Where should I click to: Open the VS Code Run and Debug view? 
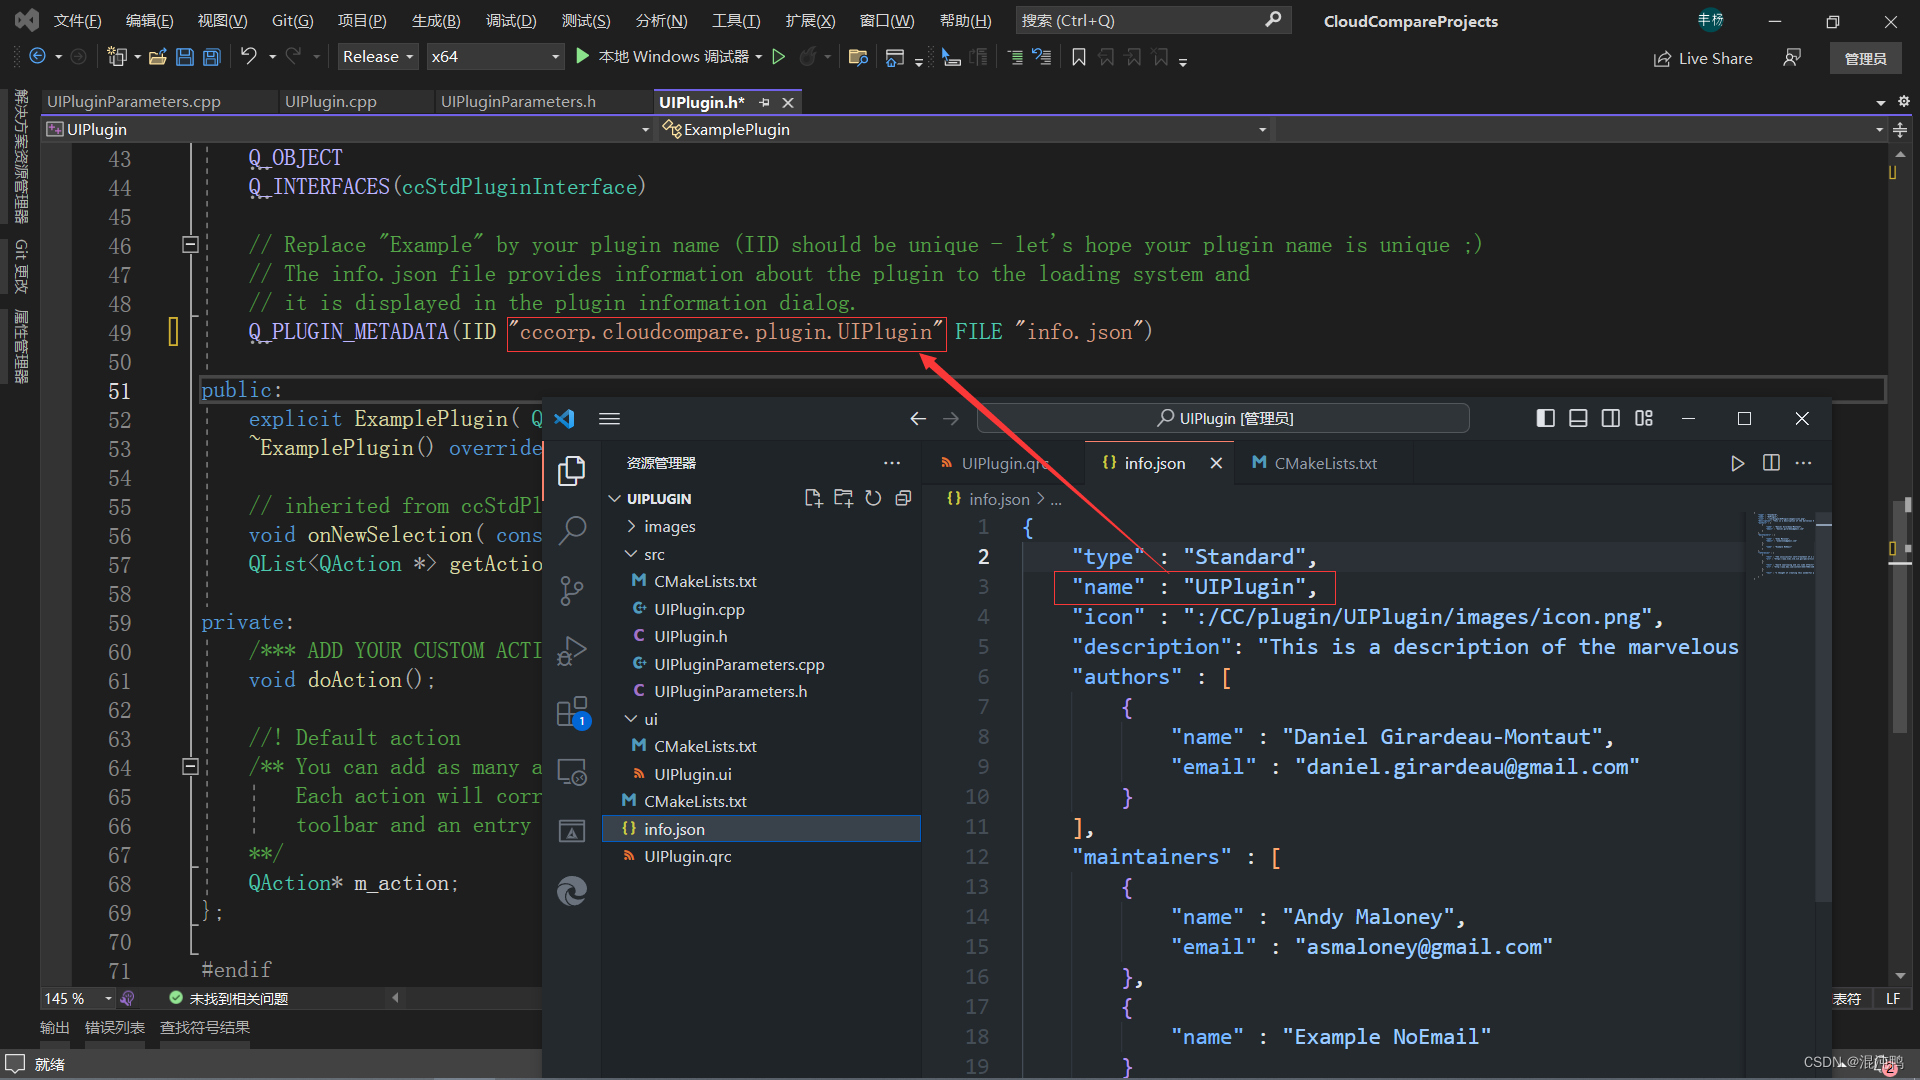[x=571, y=651]
